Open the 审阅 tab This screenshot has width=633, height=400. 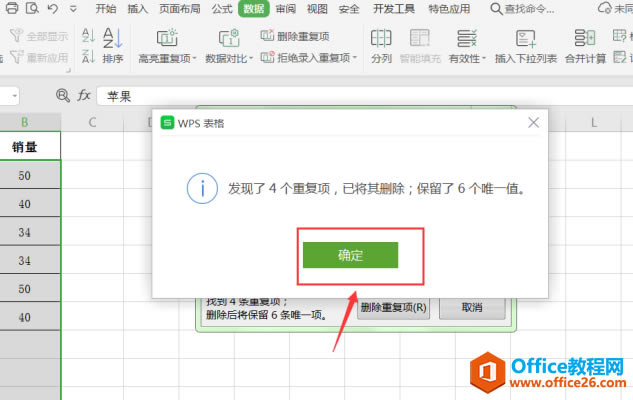(x=286, y=8)
